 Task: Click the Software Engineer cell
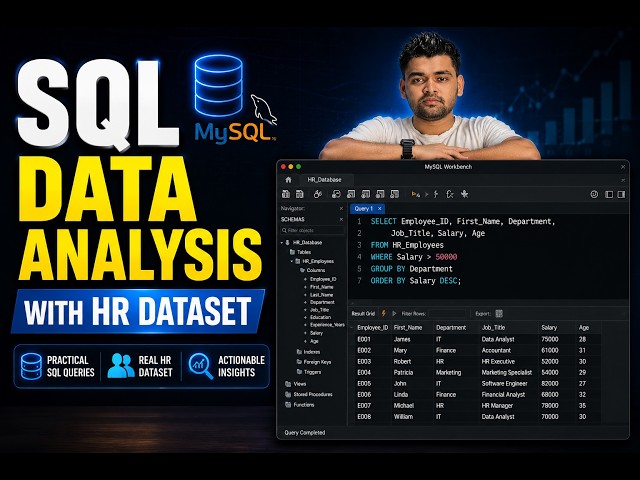tap(504, 384)
